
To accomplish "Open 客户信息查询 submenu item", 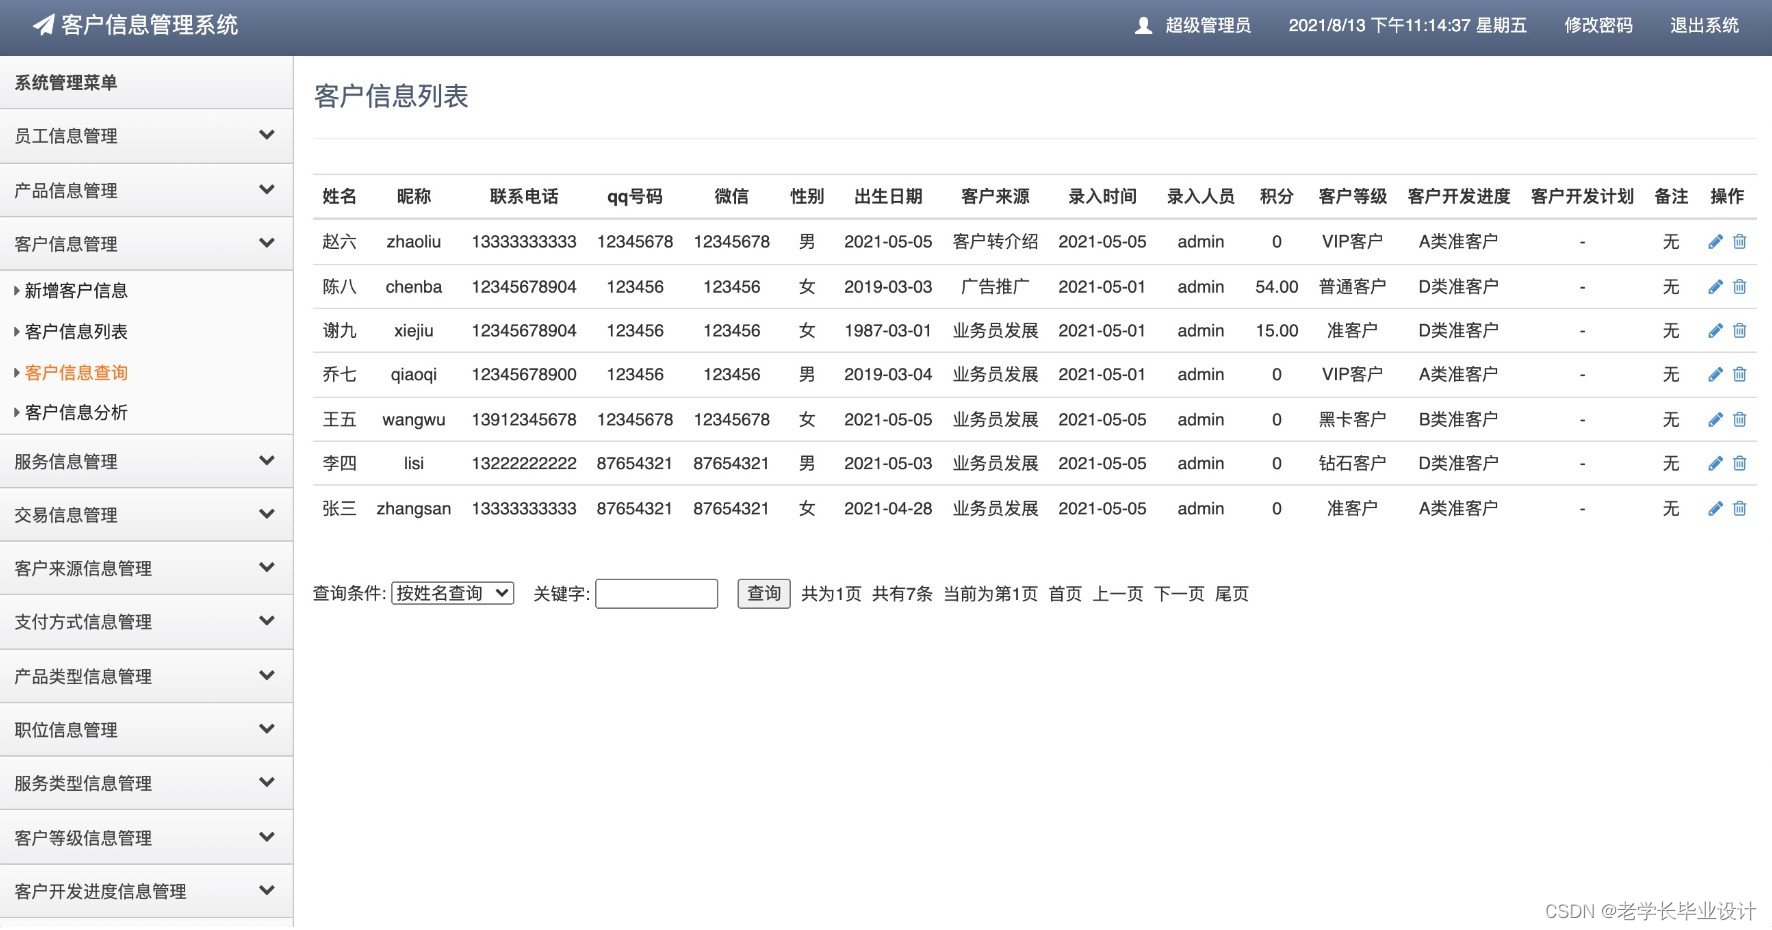I will pos(76,373).
